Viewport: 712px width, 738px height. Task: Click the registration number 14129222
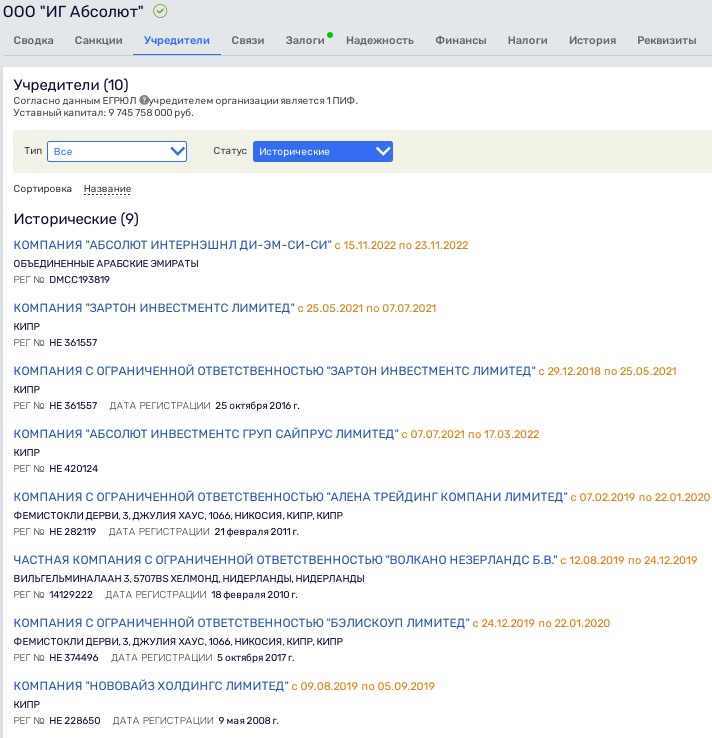[71, 595]
